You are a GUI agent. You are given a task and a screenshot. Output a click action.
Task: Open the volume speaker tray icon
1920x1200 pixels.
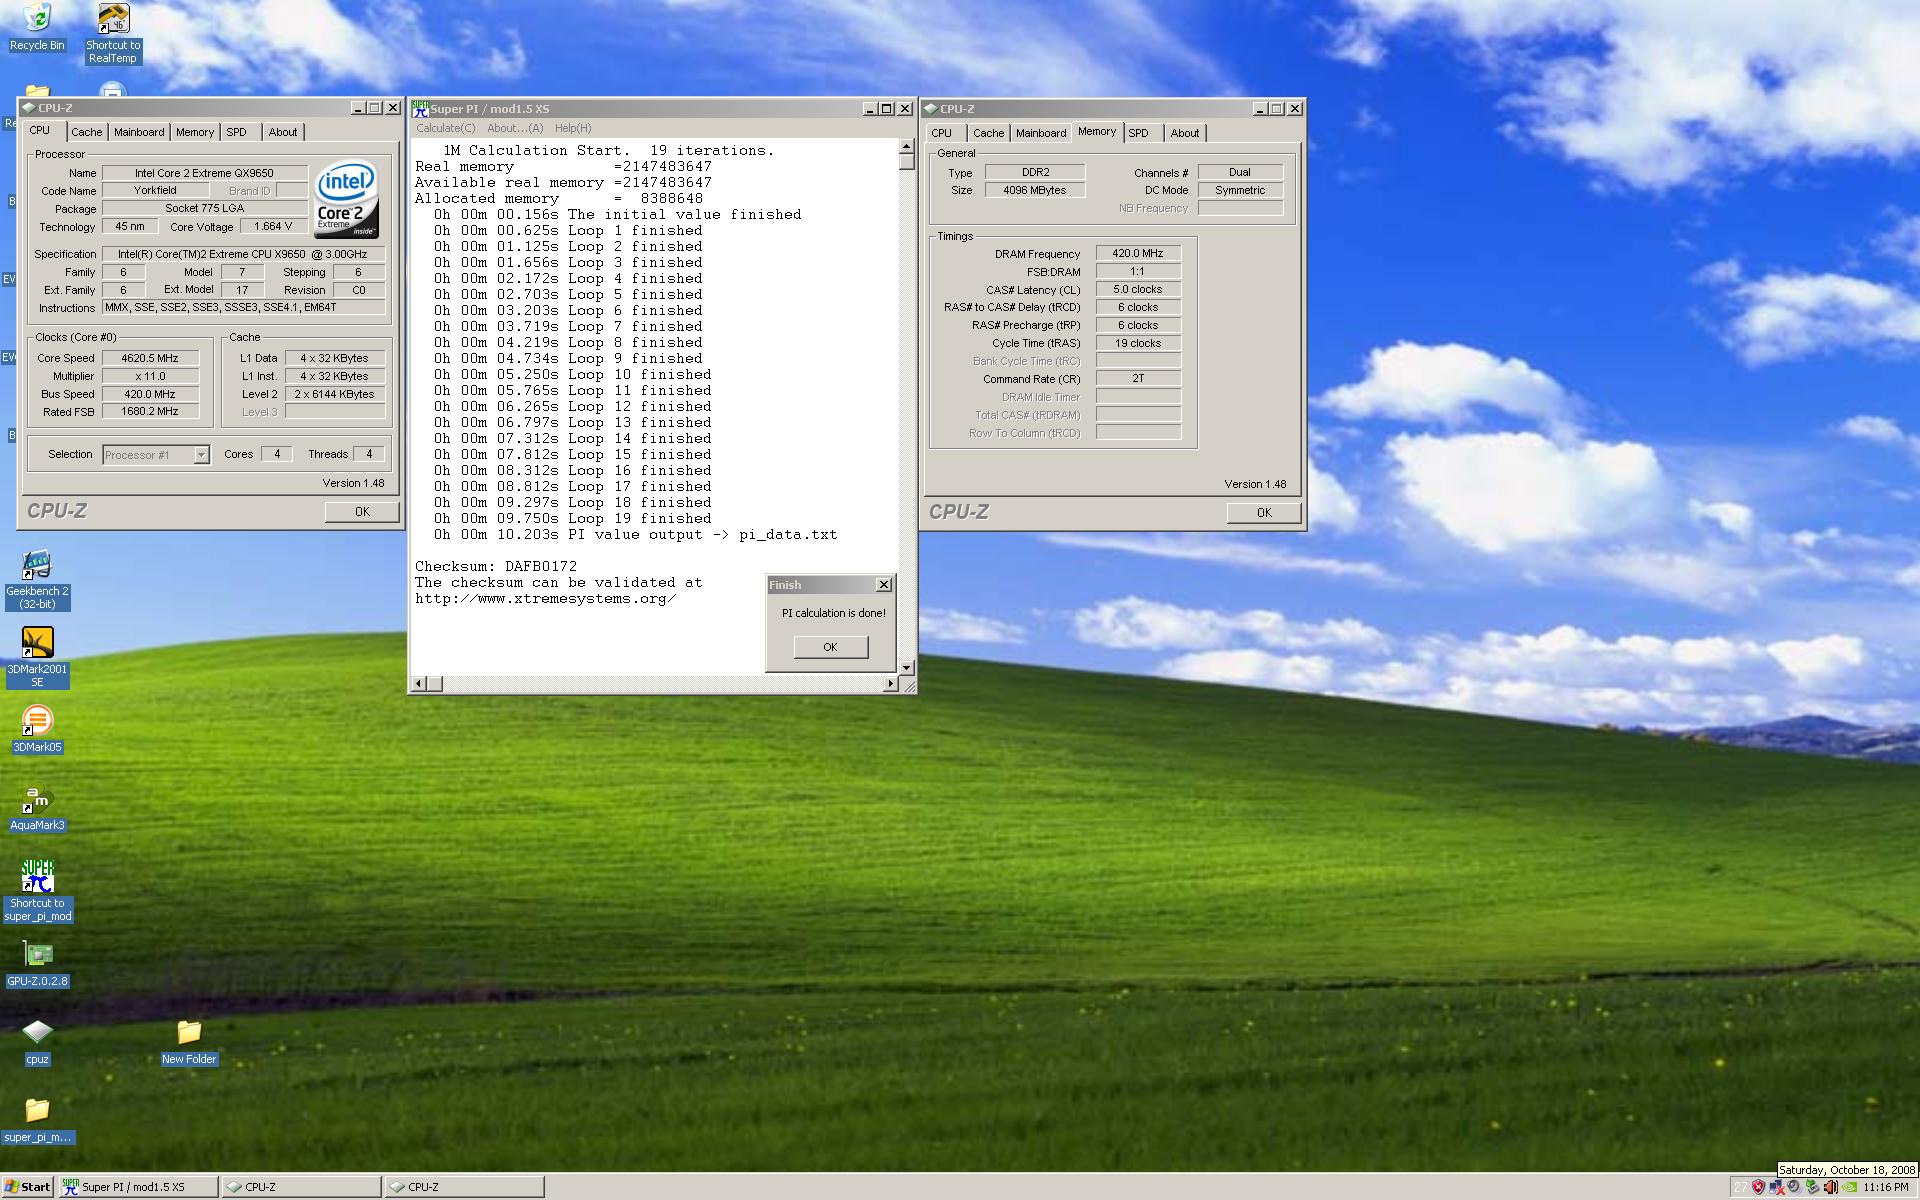[1831, 1187]
